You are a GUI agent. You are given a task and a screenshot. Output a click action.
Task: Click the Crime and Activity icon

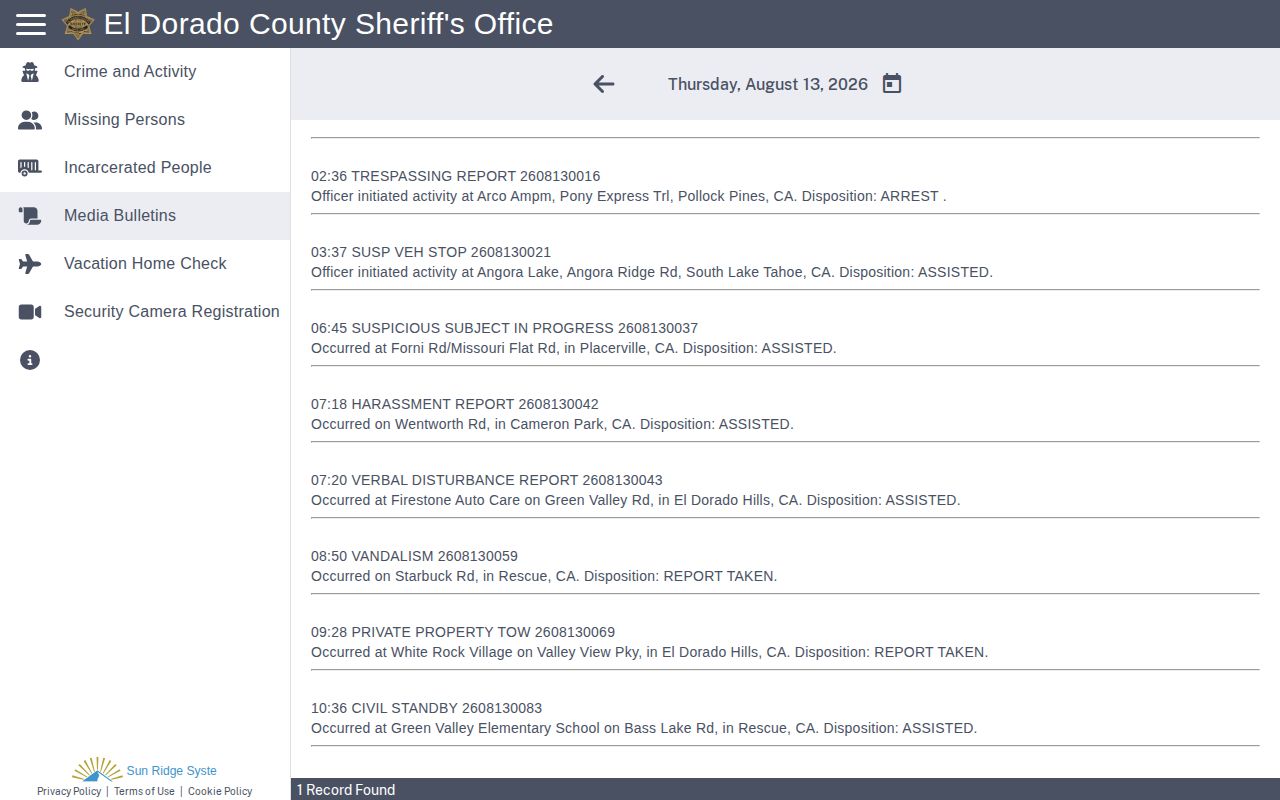tap(30, 72)
